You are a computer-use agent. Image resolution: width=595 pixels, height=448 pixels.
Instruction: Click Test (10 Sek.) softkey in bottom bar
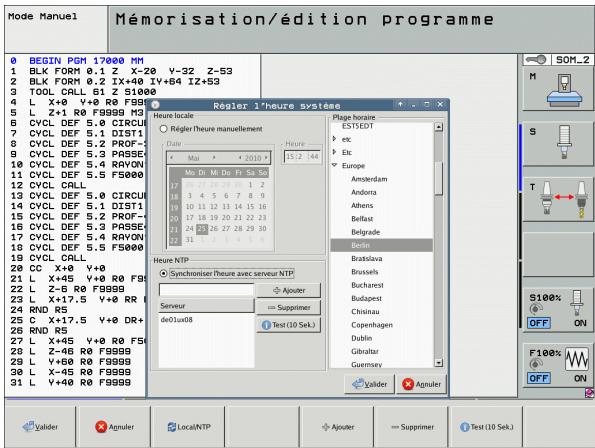pos(486,427)
